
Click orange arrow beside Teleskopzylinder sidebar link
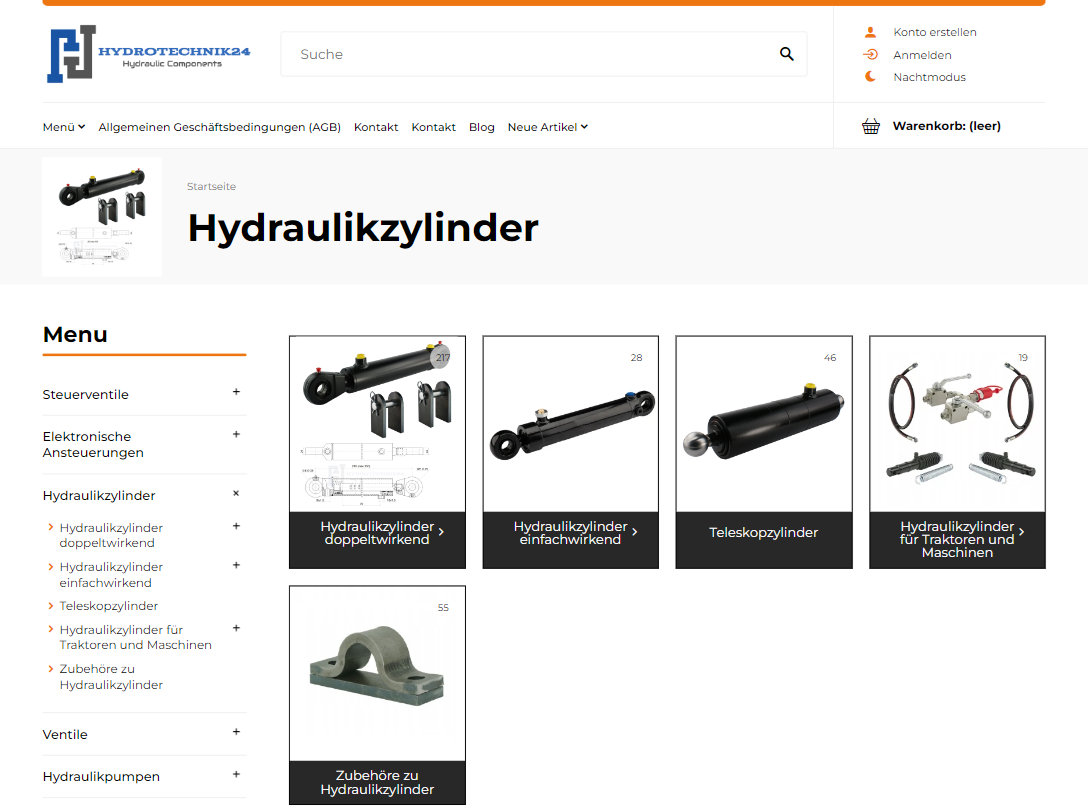point(51,605)
